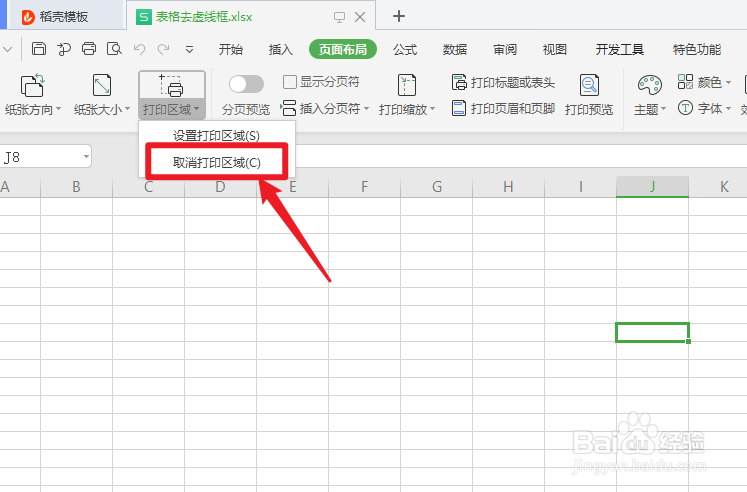The image size is (747, 492).
Task: Select column G header
Action: (x=436, y=187)
